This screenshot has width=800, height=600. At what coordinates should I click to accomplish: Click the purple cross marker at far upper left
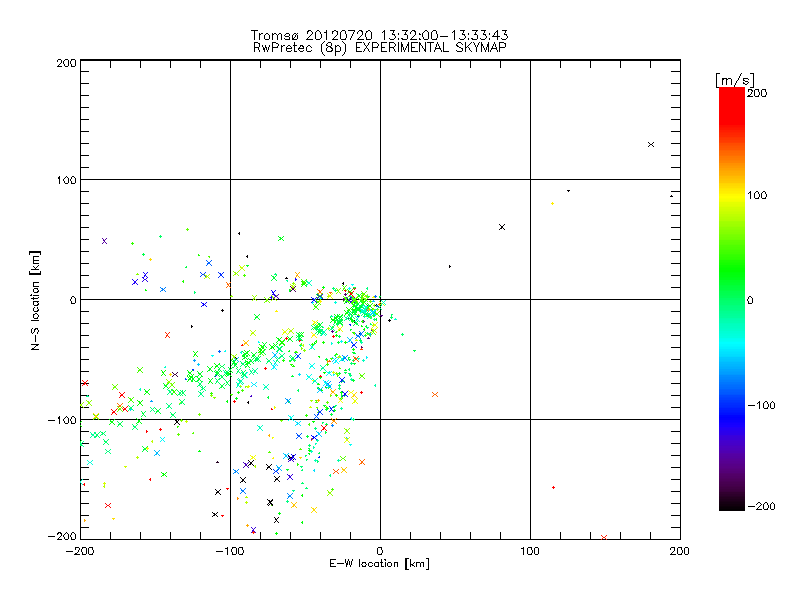pyautogui.click(x=105, y=241)
